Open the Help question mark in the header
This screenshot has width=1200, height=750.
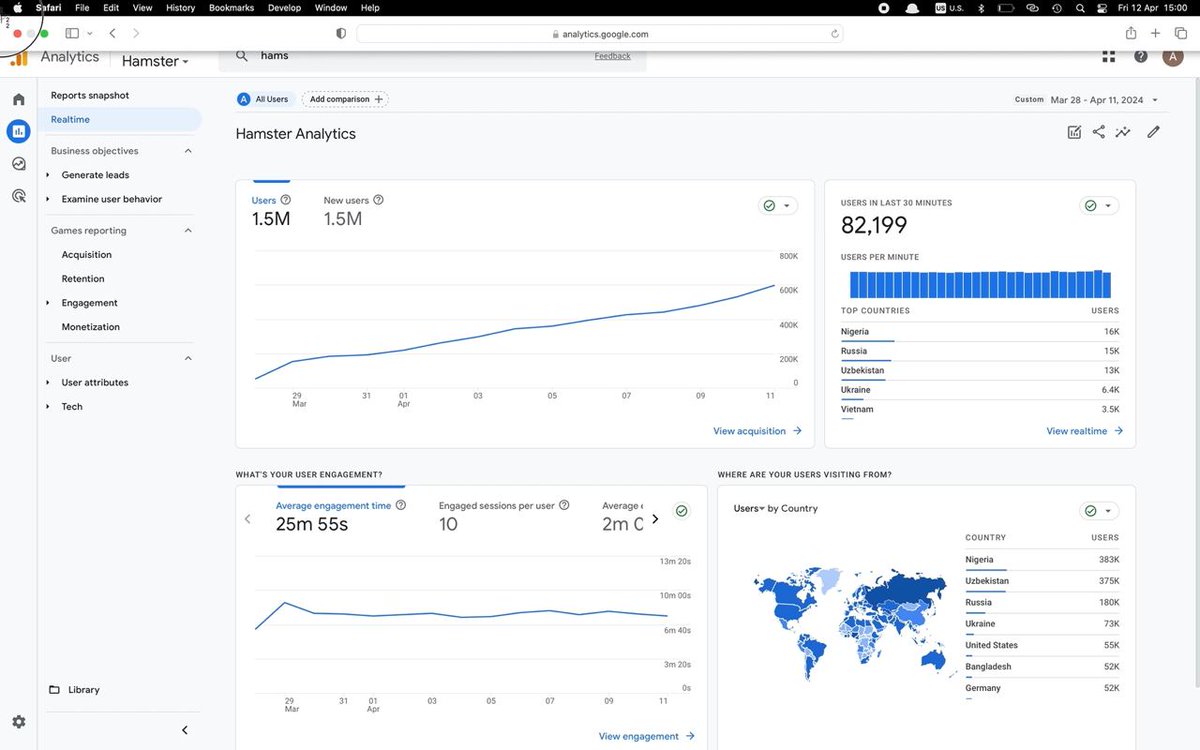(x=1141, y=57)
